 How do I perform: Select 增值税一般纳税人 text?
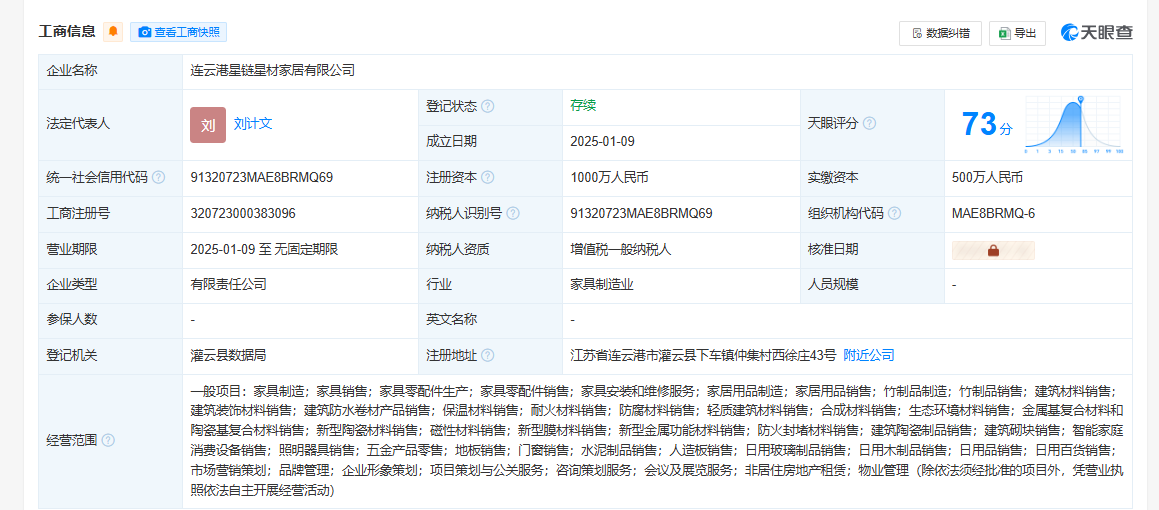(x=621, y=250)
